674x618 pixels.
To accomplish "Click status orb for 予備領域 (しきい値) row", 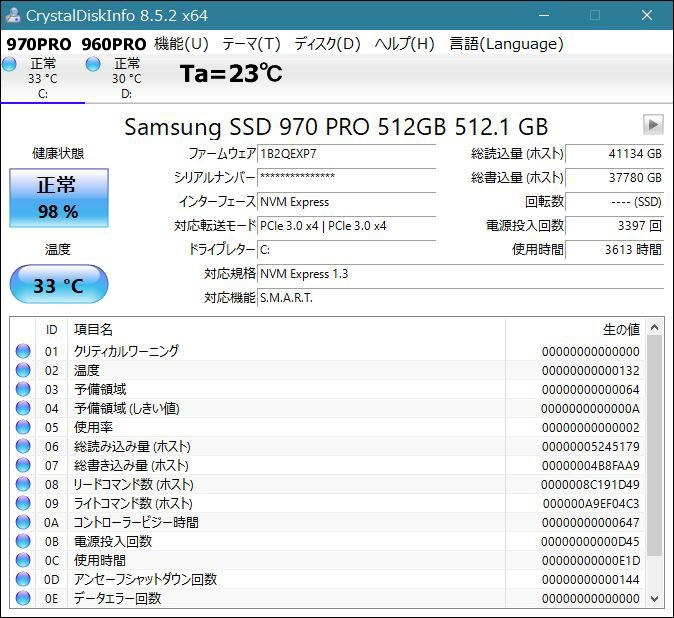I will point(23,408).
